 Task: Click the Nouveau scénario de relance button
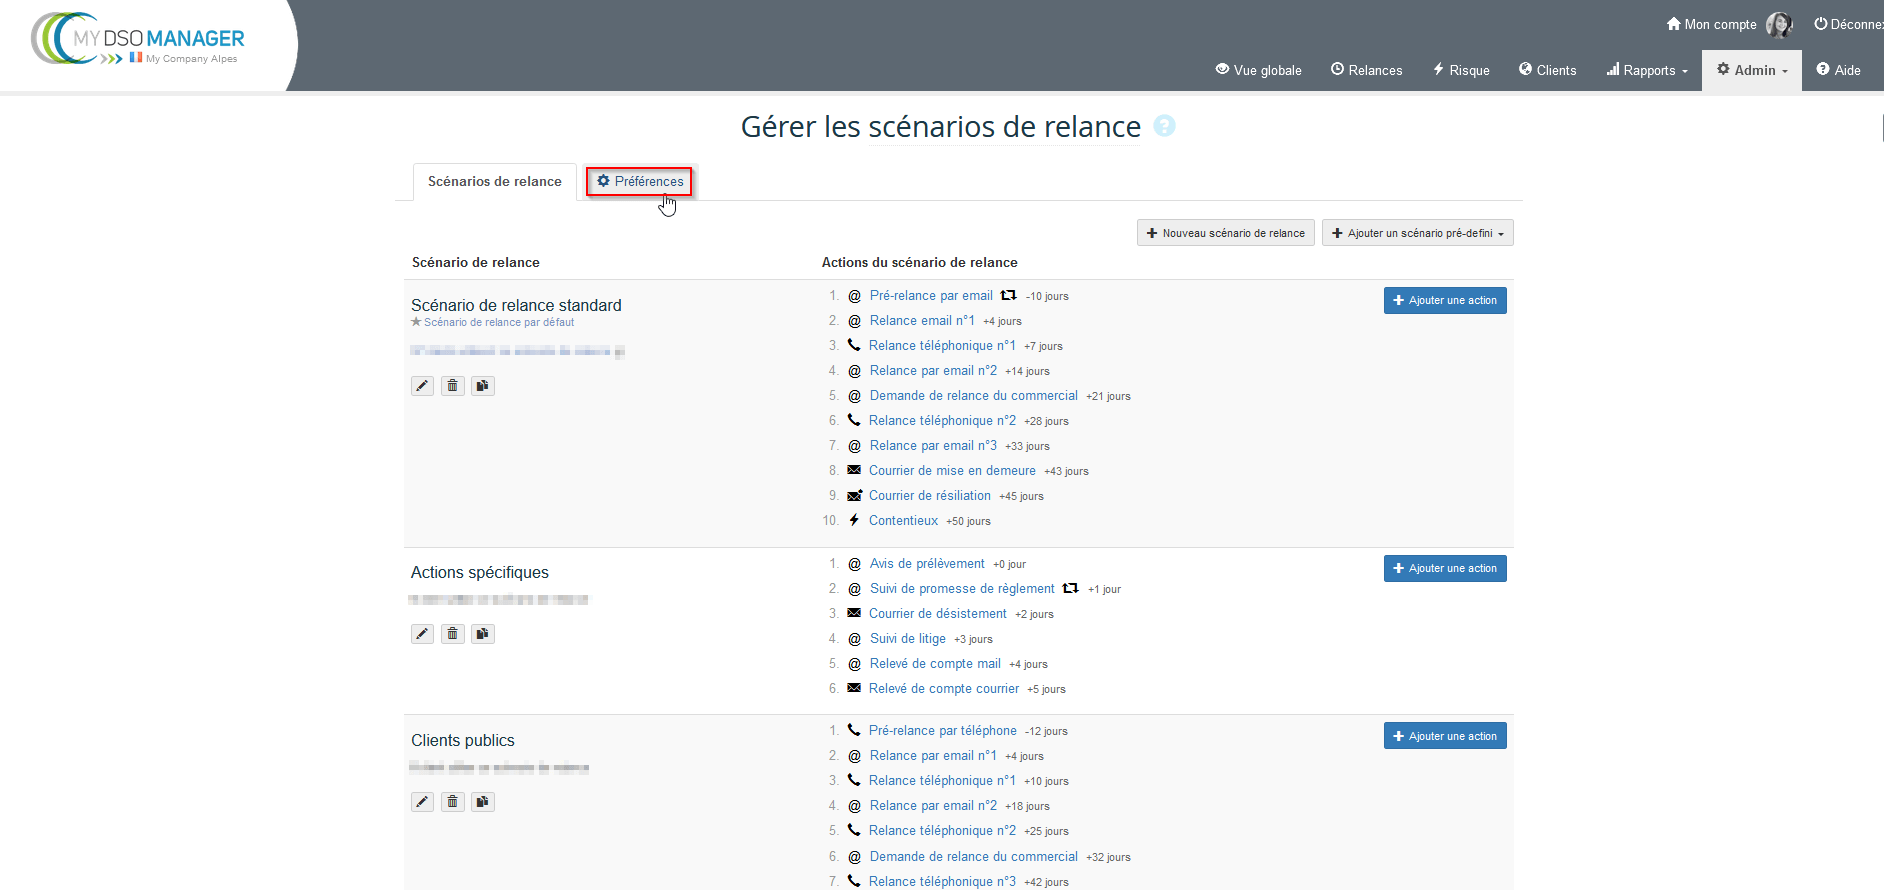(1225, 233)
